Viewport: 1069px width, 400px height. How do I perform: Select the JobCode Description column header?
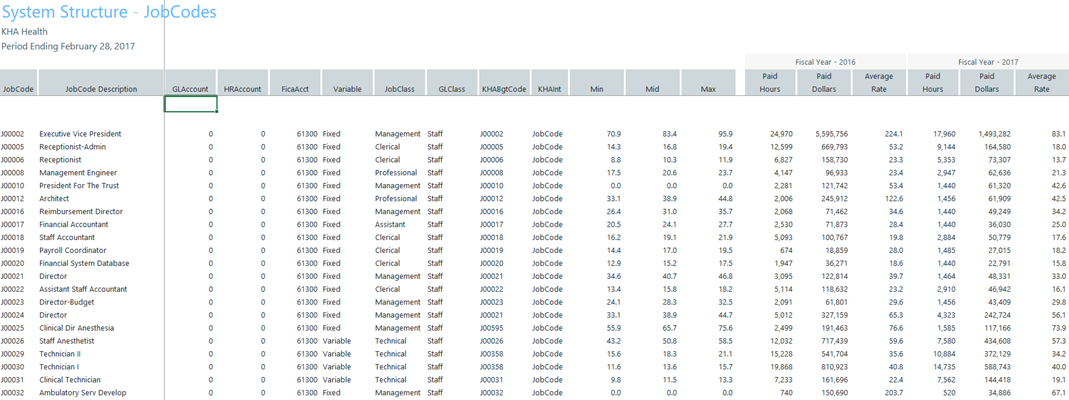tap(100, 89)
